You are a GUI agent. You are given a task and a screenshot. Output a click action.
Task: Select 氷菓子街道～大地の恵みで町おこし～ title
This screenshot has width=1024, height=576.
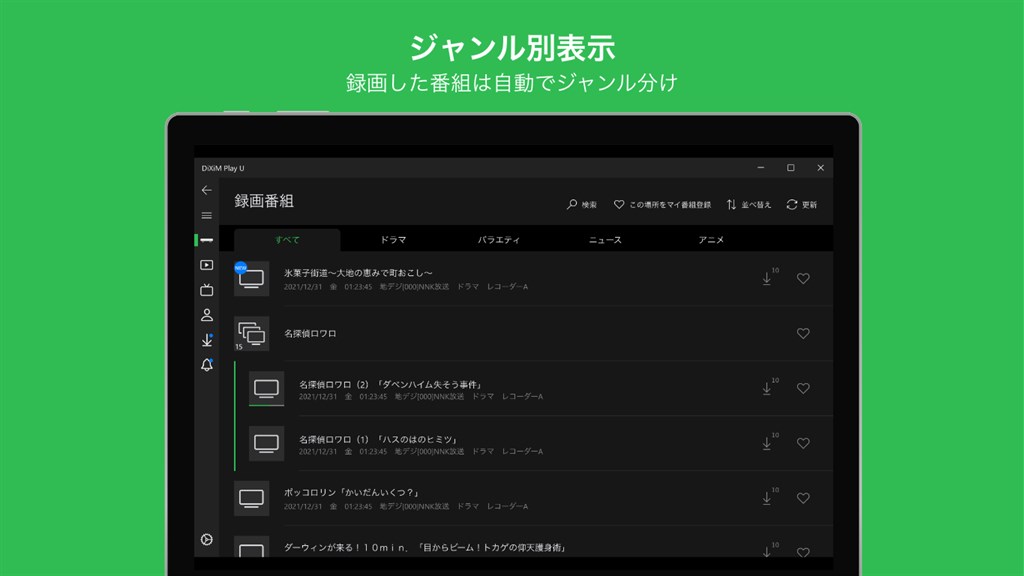pos(358,273)
